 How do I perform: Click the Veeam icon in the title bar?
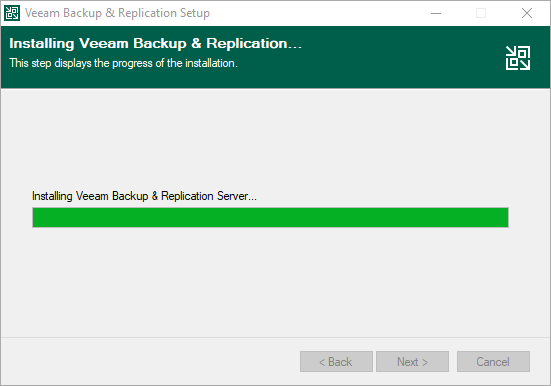pos(12,13)
